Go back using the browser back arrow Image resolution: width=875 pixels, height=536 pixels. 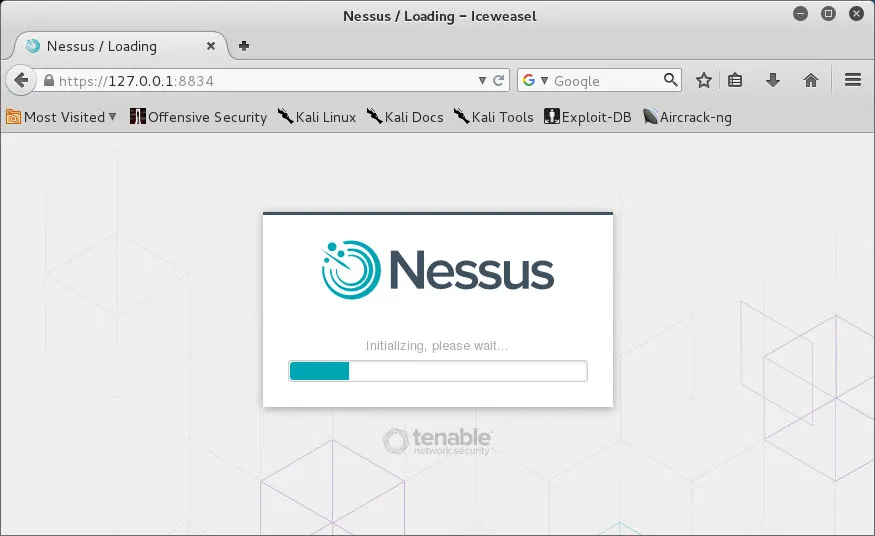21,80
